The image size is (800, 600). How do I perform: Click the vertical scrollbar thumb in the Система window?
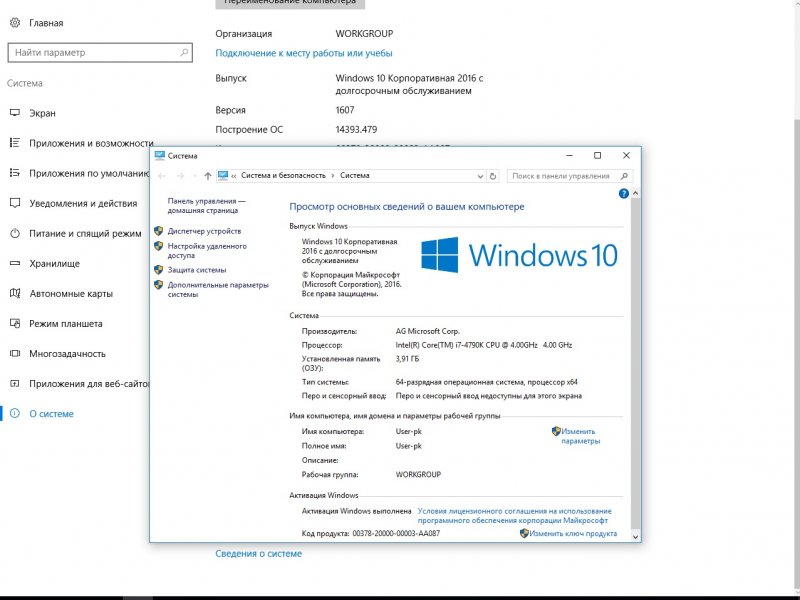[635, 363]
